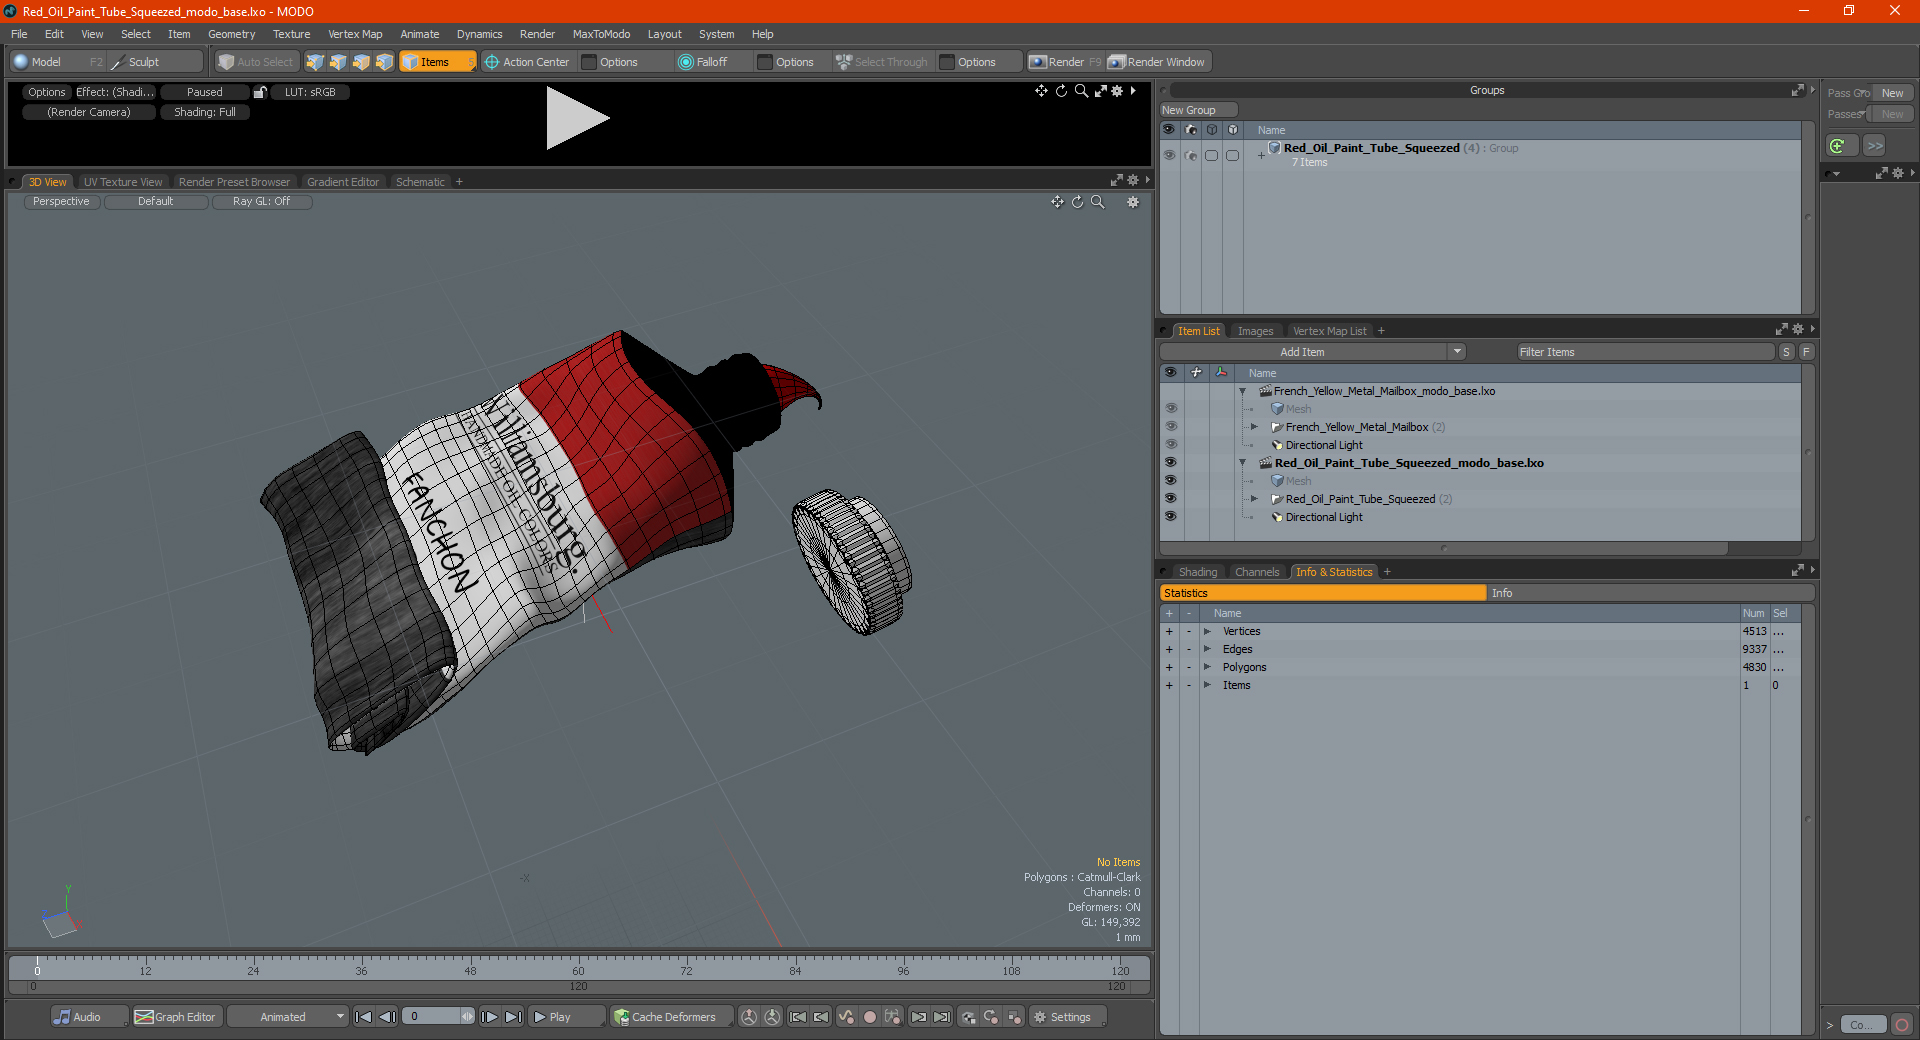Open the Render Window
Screen dimensions: 1920x1040
pyautogui.click(x=1157, y=62)
